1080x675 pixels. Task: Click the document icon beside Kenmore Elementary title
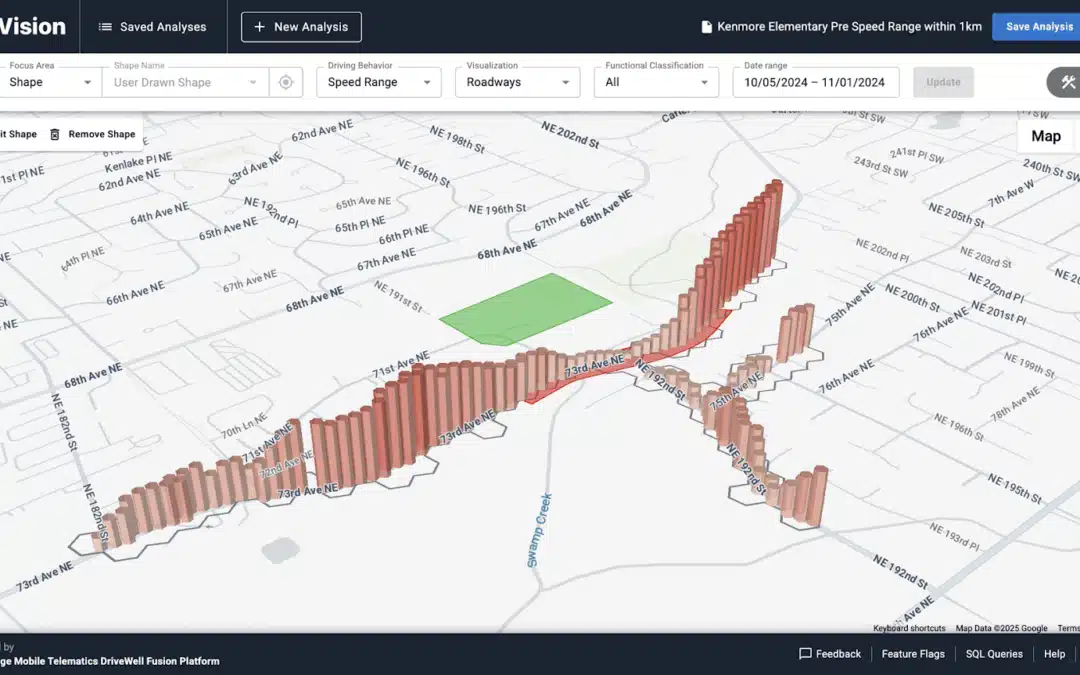[707, 27]
